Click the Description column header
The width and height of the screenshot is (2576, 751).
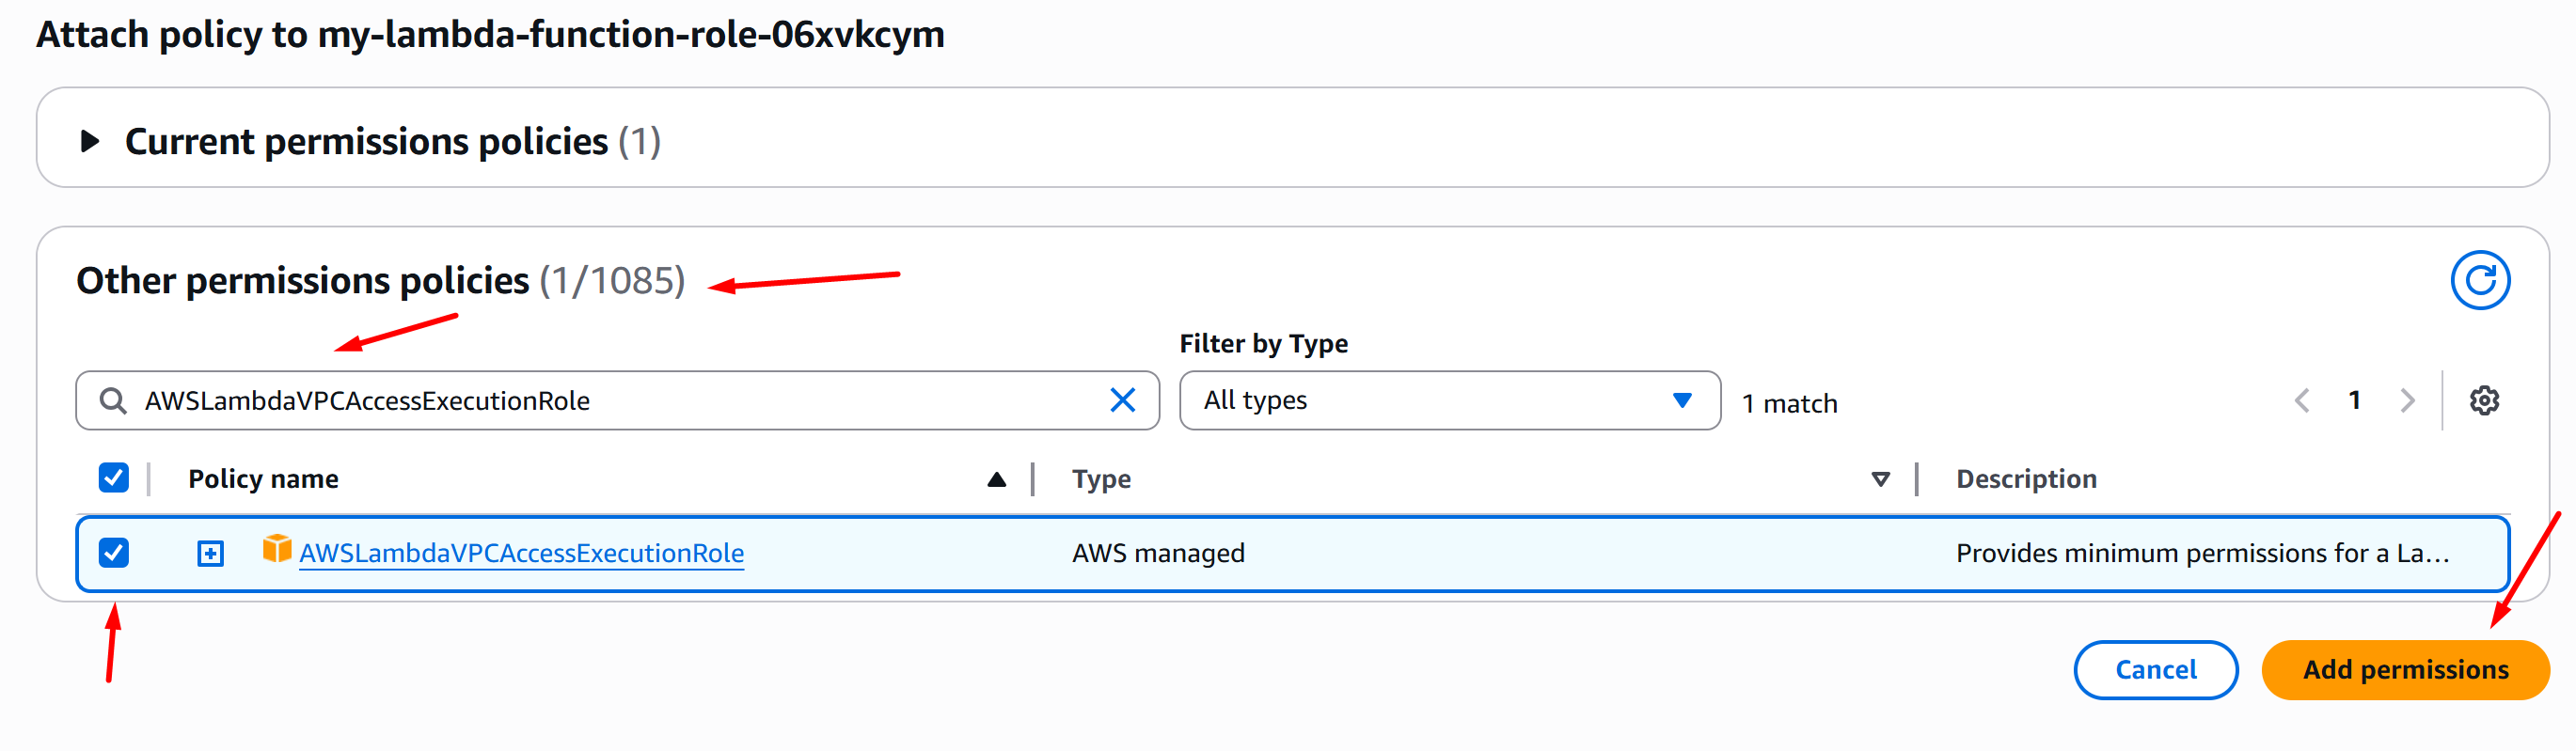2026,479
